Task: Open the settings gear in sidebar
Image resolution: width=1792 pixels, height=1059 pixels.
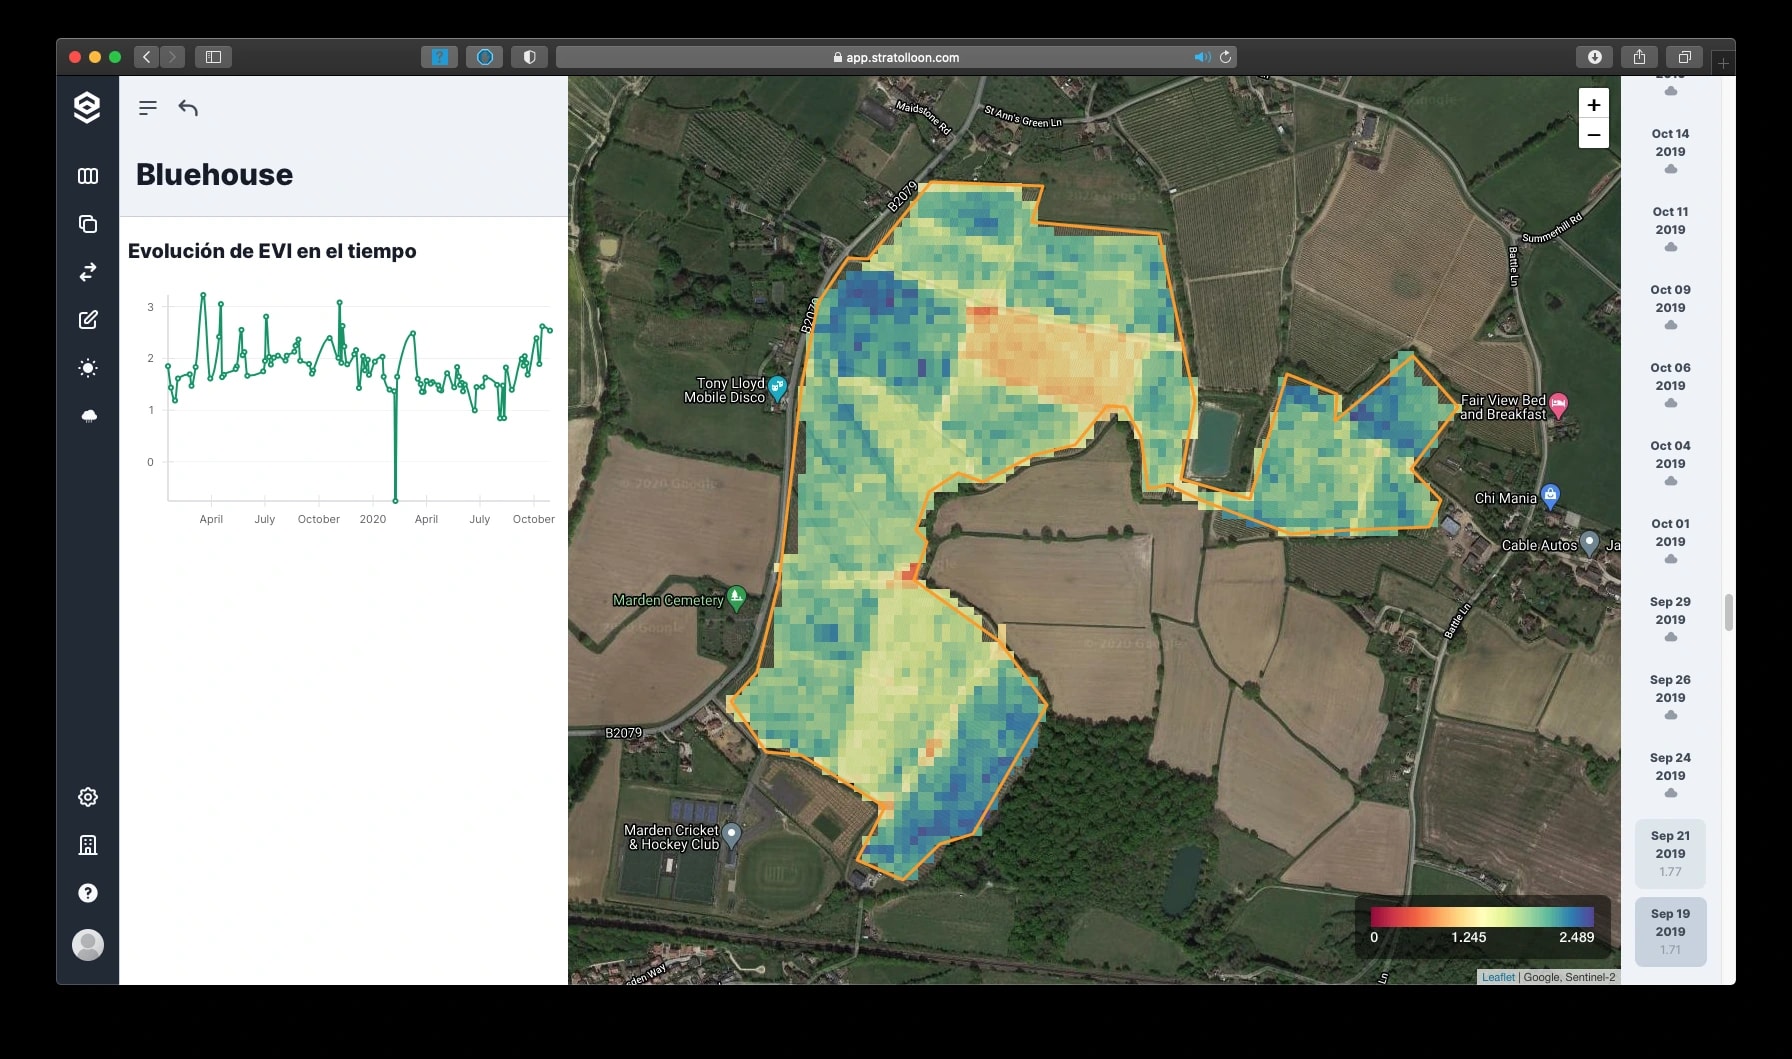Action: (x=88, y=797)
